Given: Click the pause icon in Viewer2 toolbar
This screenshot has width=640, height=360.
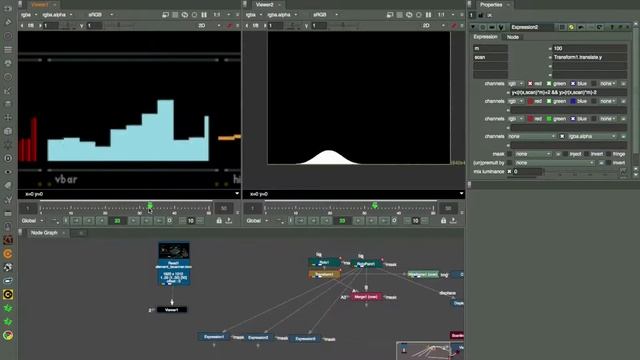Looking at the screenshot, I should pyautogui.click(x=428, y=15).
